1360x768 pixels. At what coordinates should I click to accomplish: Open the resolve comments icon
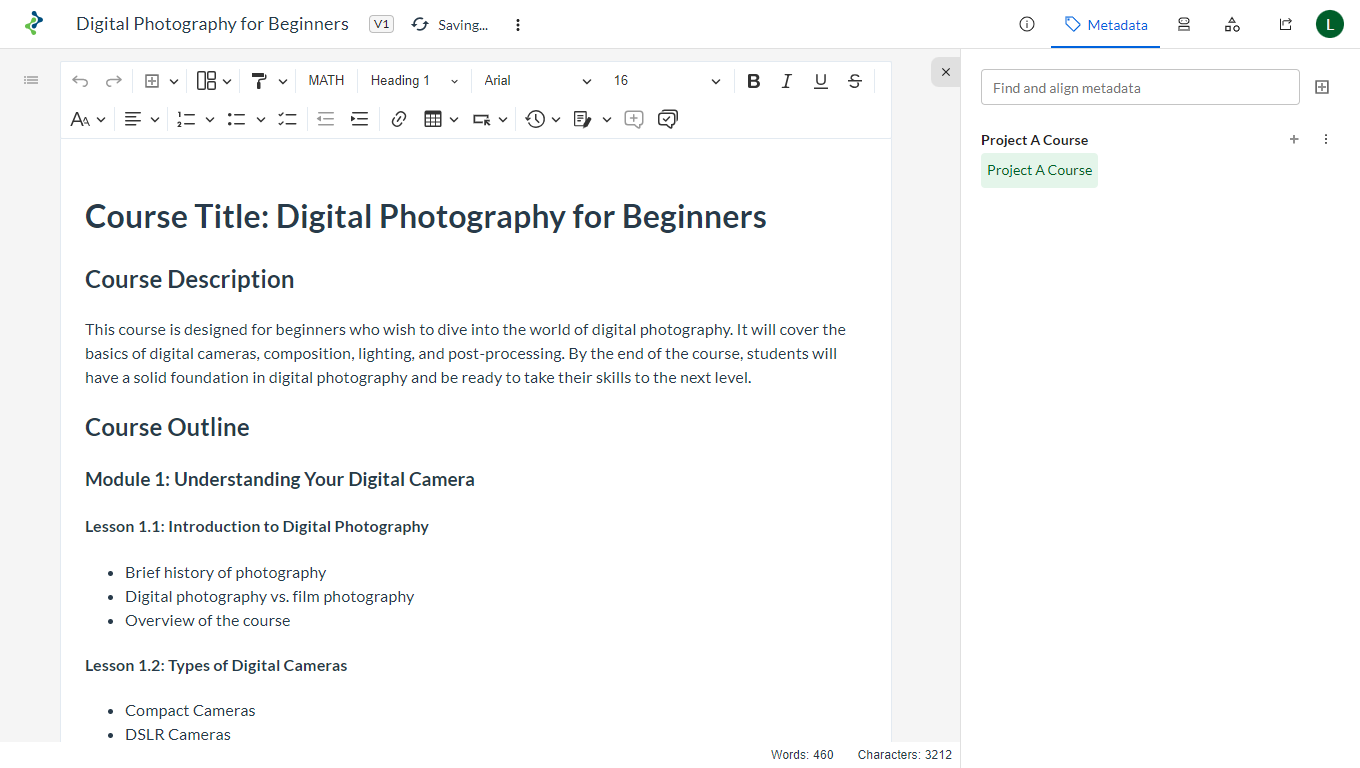[x=668, y=119]
